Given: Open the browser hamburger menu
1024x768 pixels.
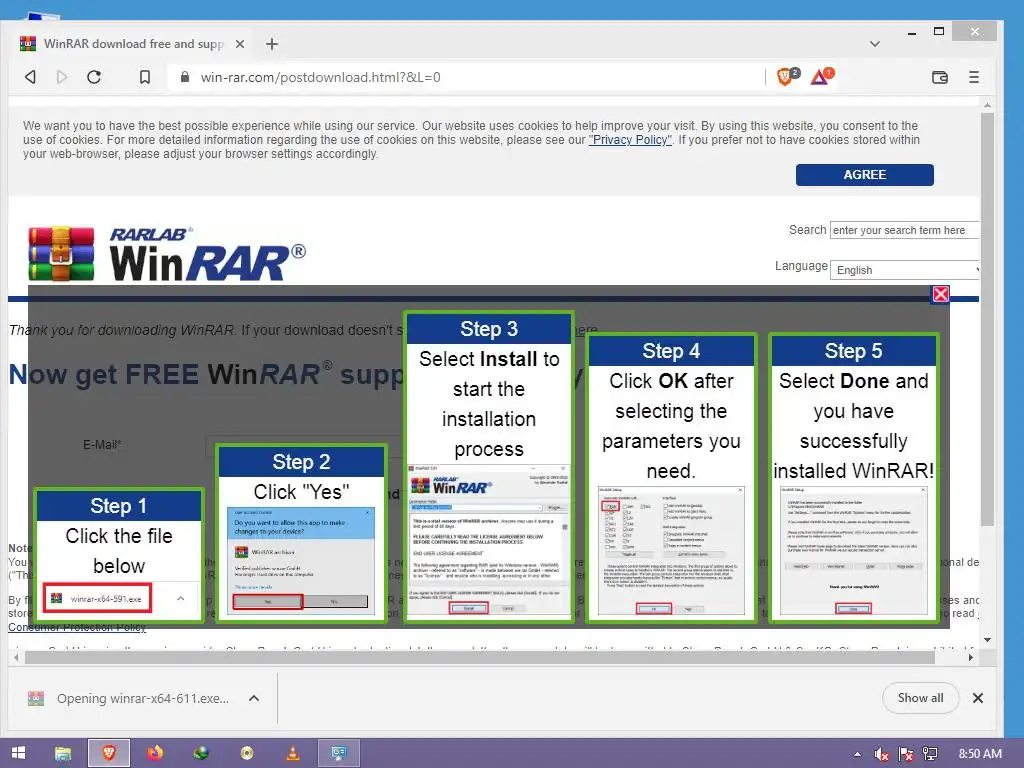Looking at the screenshot, I should coord(974,77).
